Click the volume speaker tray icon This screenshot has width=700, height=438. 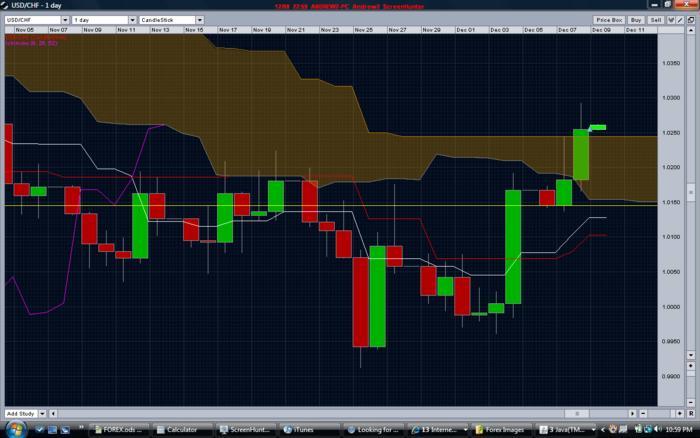657,429
